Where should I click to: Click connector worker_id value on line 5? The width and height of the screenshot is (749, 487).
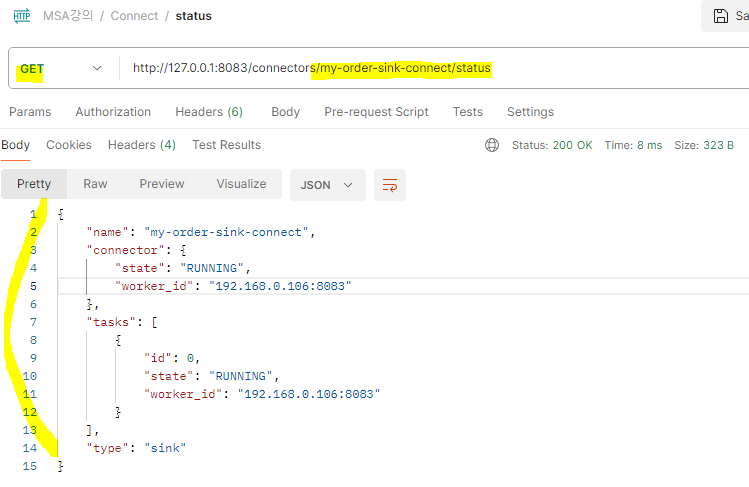pyautogui.click(x=280, y=286)
